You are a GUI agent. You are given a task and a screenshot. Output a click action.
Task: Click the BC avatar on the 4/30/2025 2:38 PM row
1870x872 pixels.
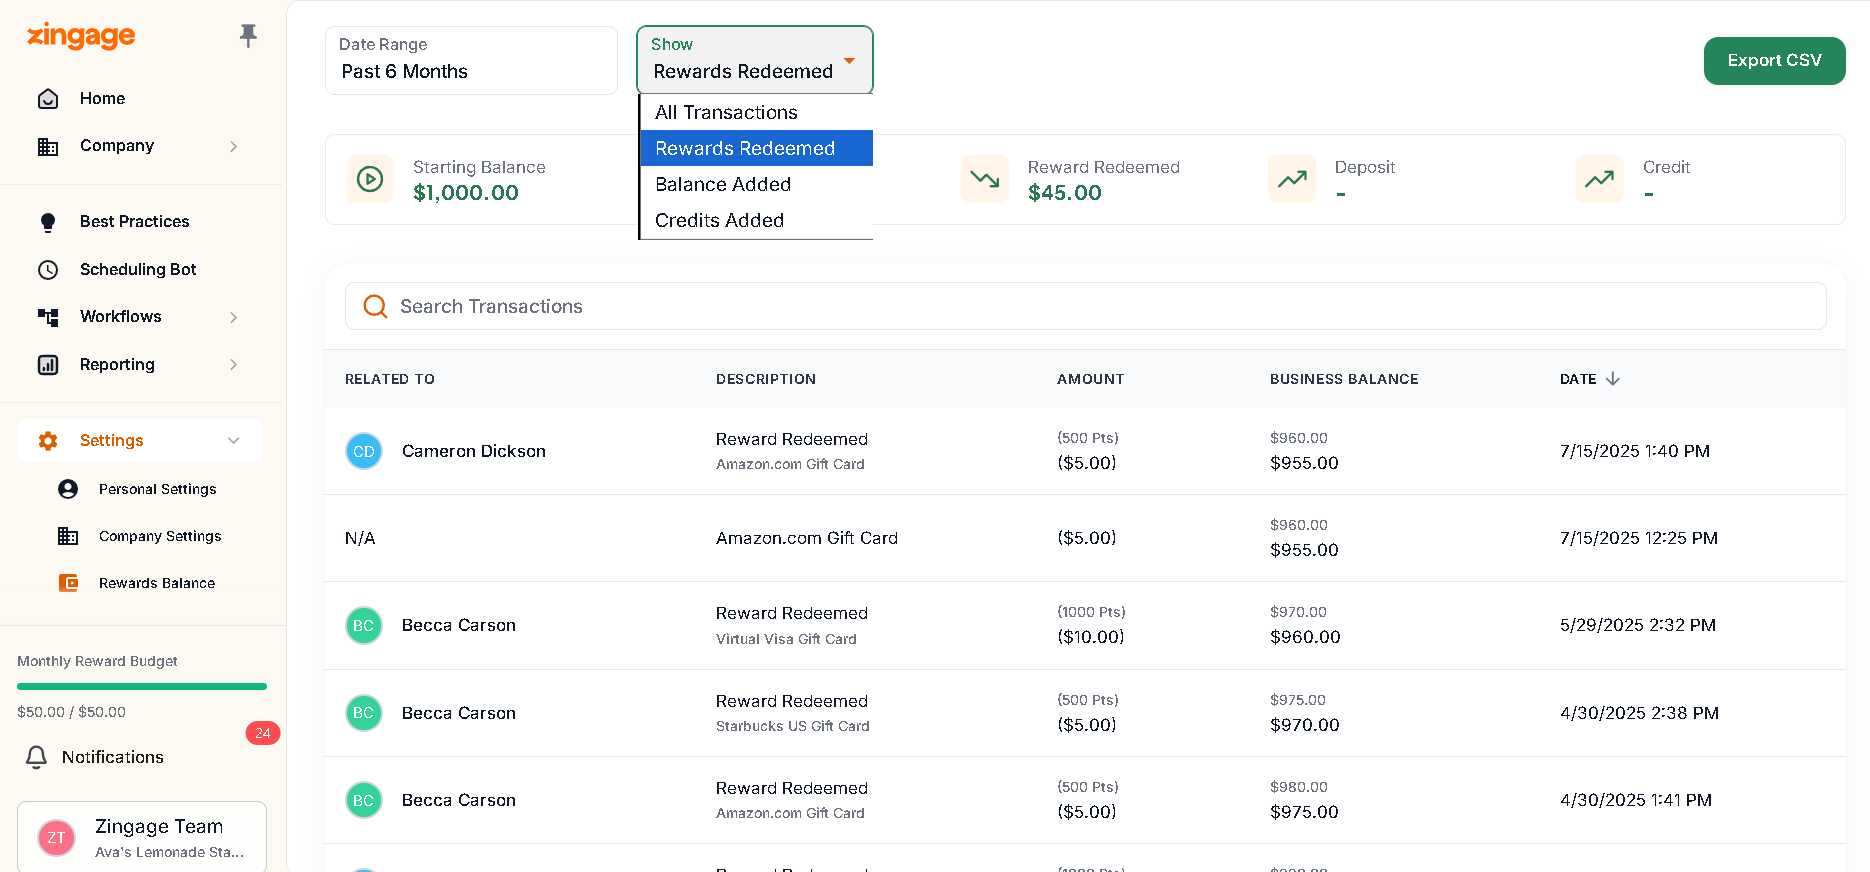pos(364,713)
